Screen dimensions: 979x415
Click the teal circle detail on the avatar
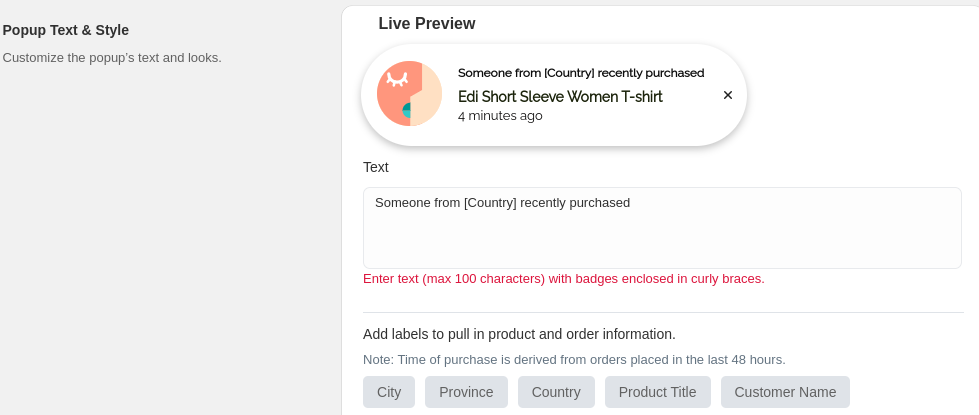406,111
